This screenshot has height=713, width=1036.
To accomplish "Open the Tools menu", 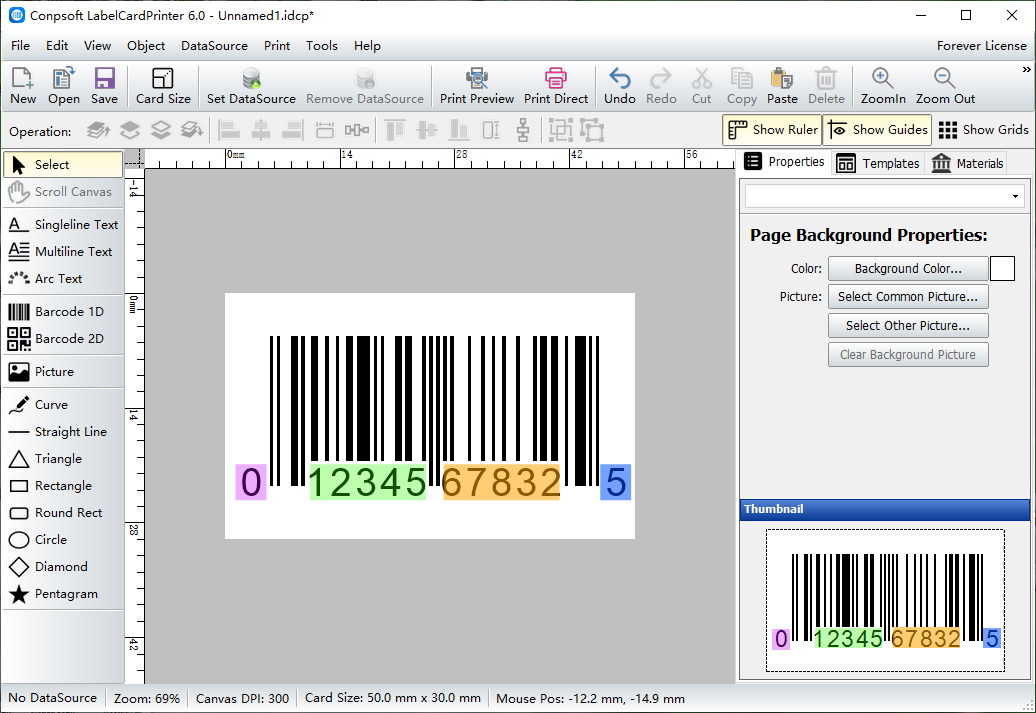I will pos(322,46).
